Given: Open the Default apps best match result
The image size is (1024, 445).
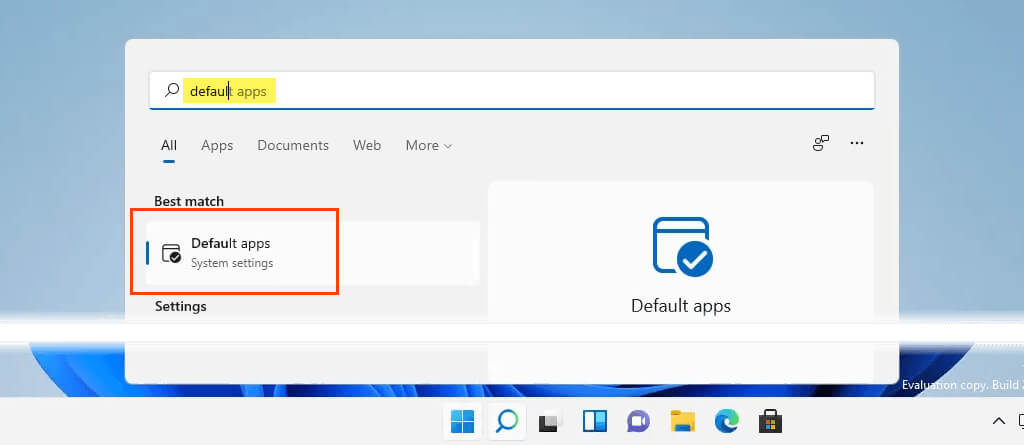Looking at the screenshot, I should [313, 253].
